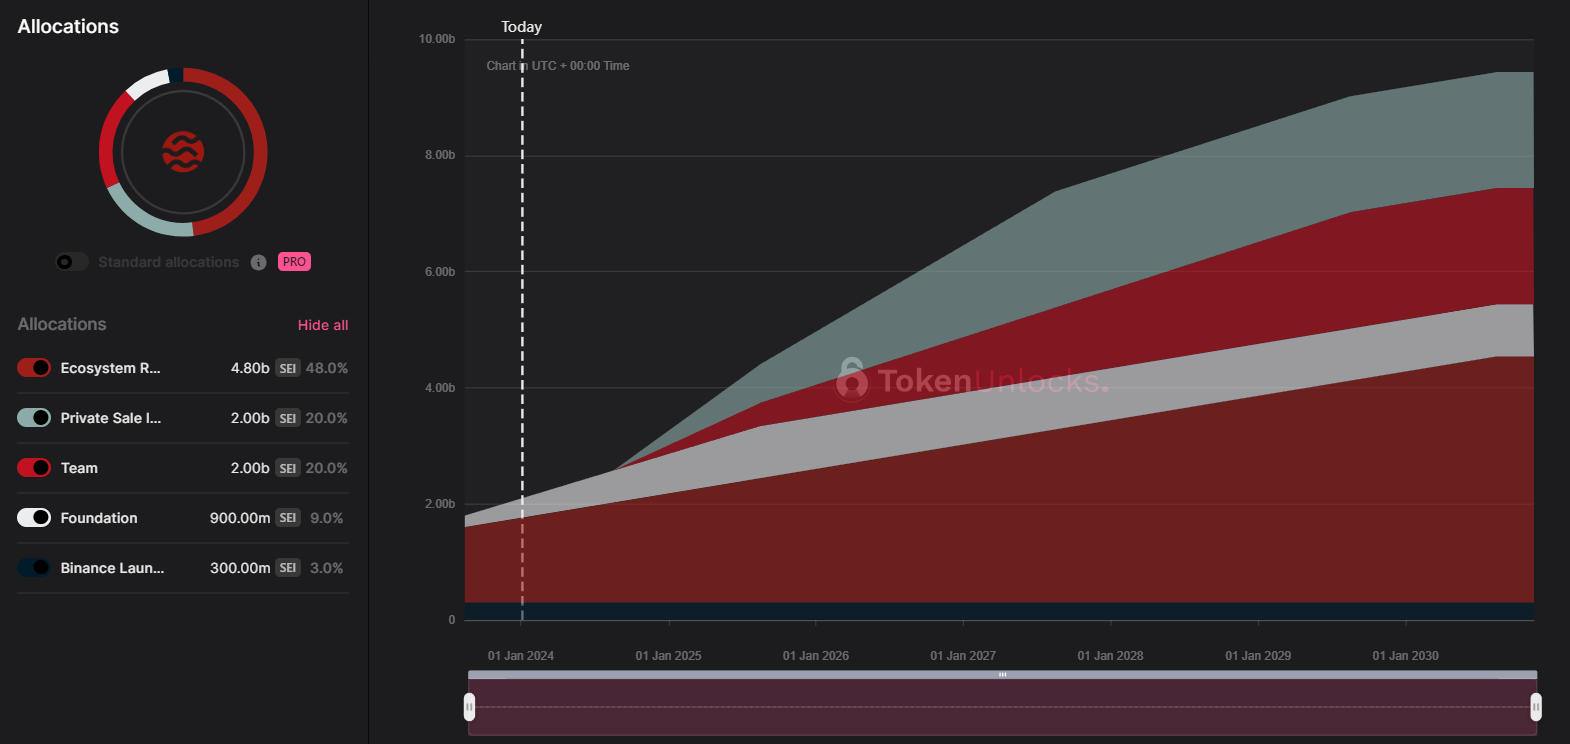Click the Hide all link

point(323,325)
